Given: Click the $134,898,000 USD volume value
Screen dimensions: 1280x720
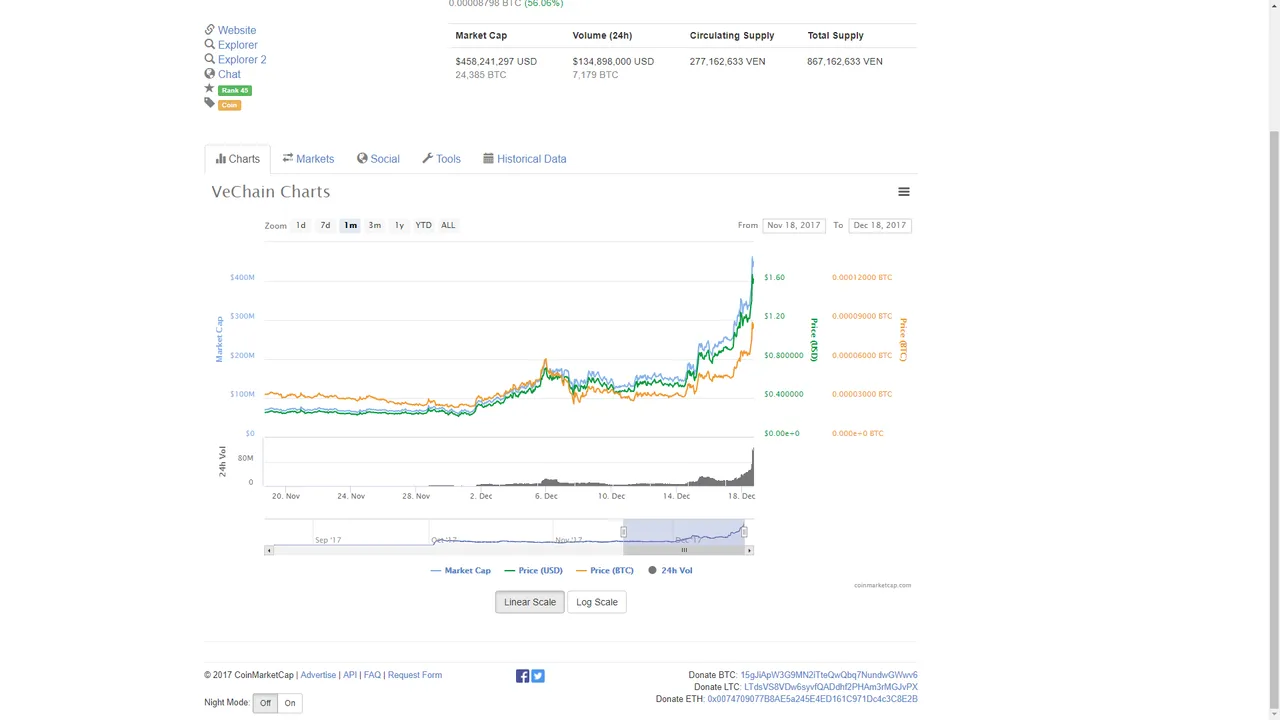Looking at the screenshot, I should pyautogui.click(x=613, y=62).
